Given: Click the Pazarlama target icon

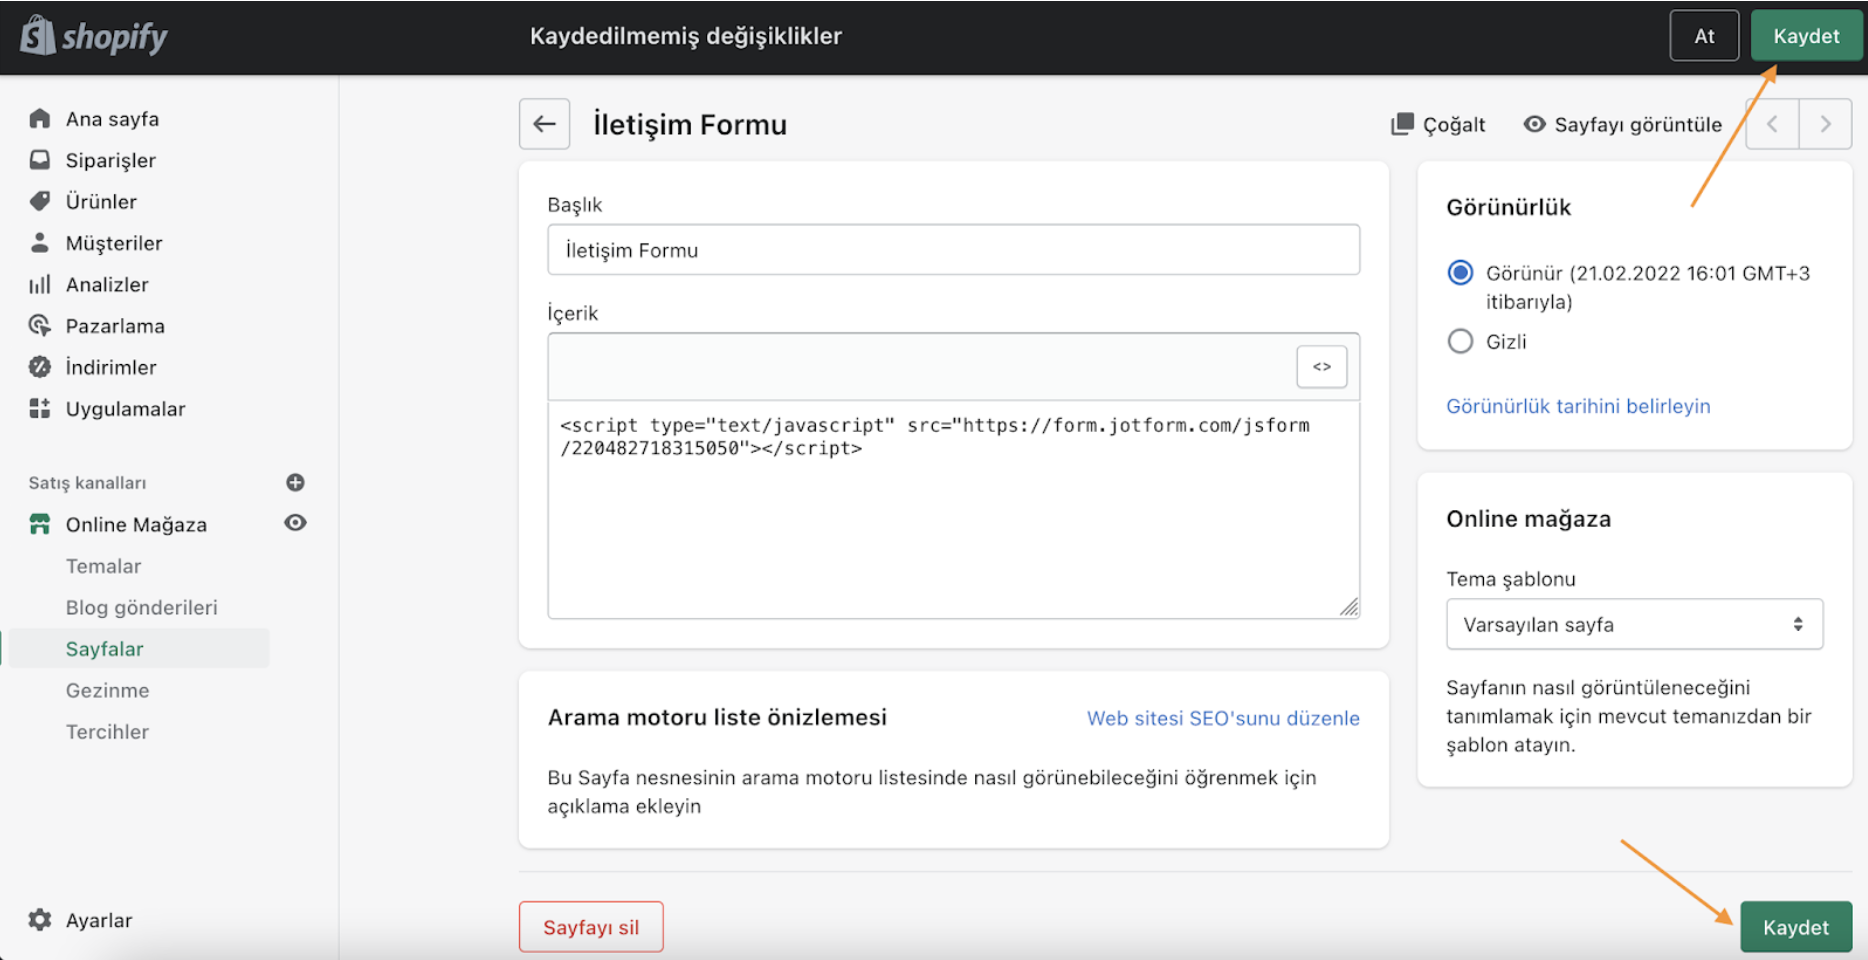Looking at the screenshot, I should coord(40,326).
